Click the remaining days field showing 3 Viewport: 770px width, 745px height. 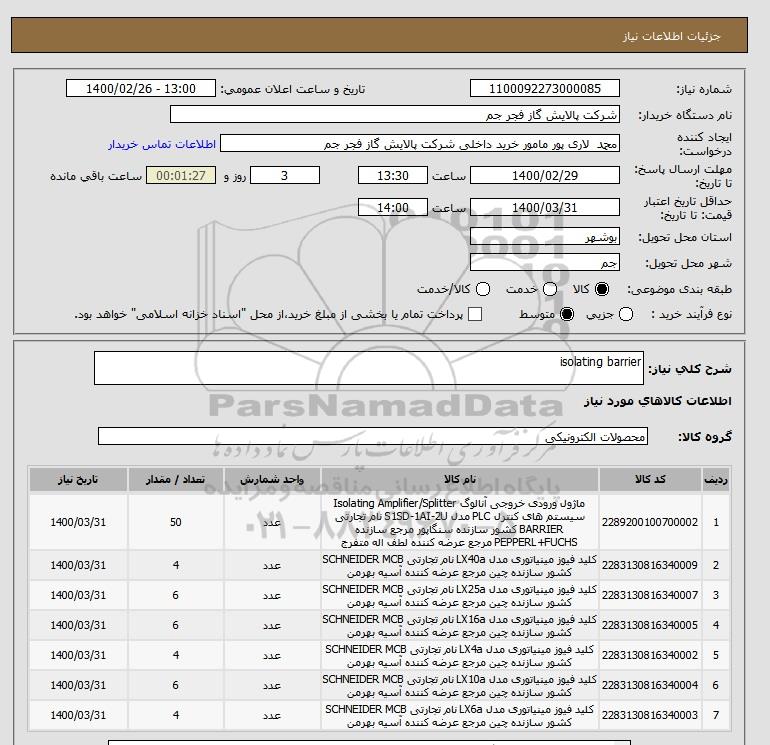tap(285, 175)
